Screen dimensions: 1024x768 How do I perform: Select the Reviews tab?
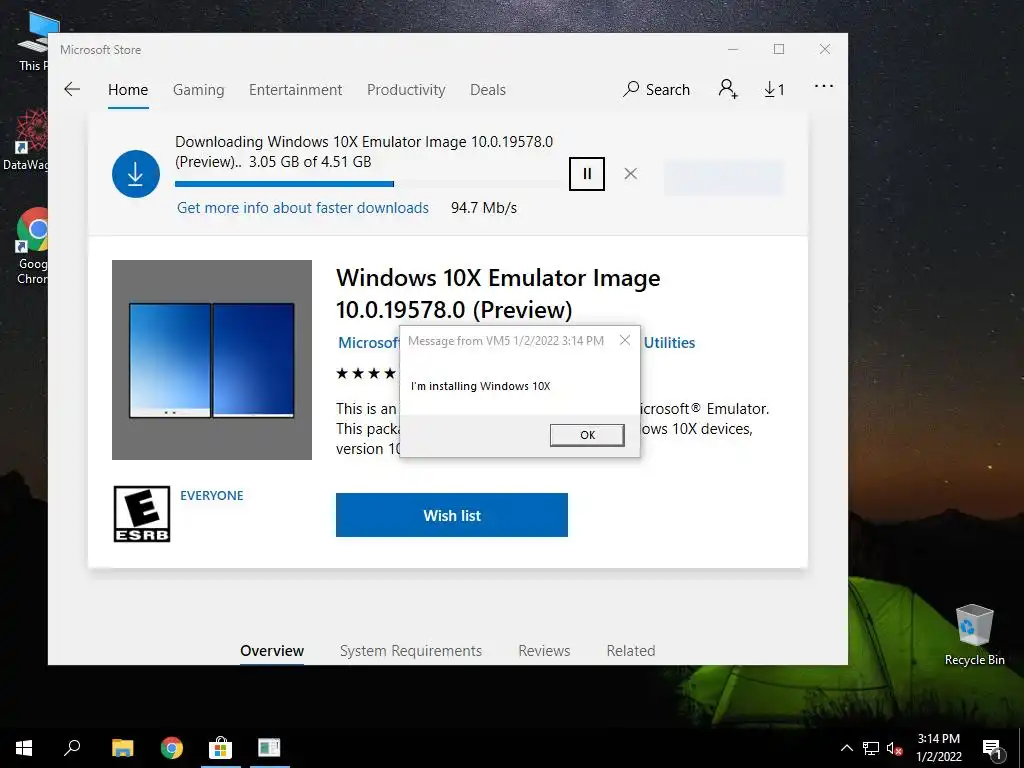click(544, 651)
